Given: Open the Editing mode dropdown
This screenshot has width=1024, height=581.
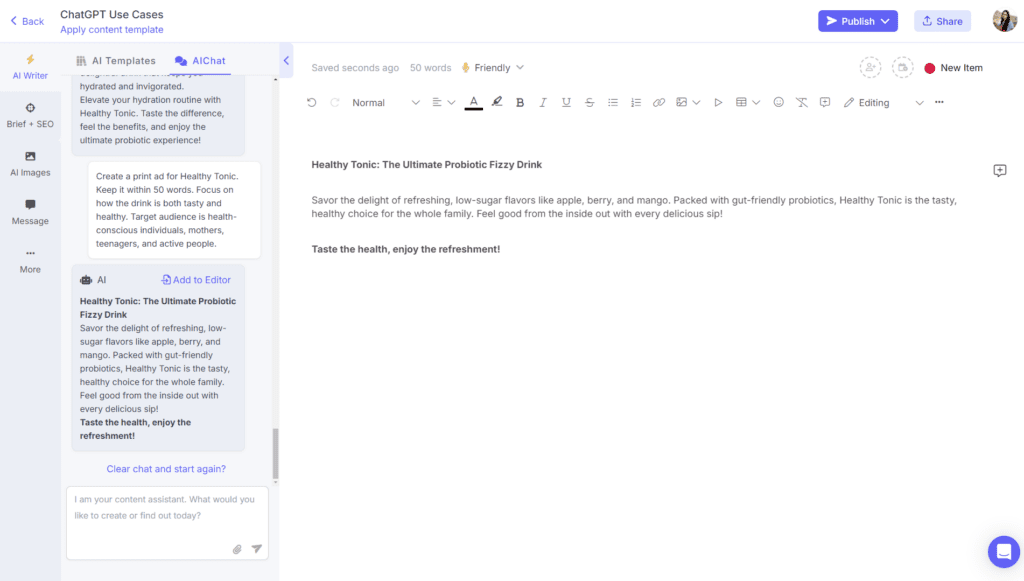Looking at the screenshot, I should click(x=883, y=102).
